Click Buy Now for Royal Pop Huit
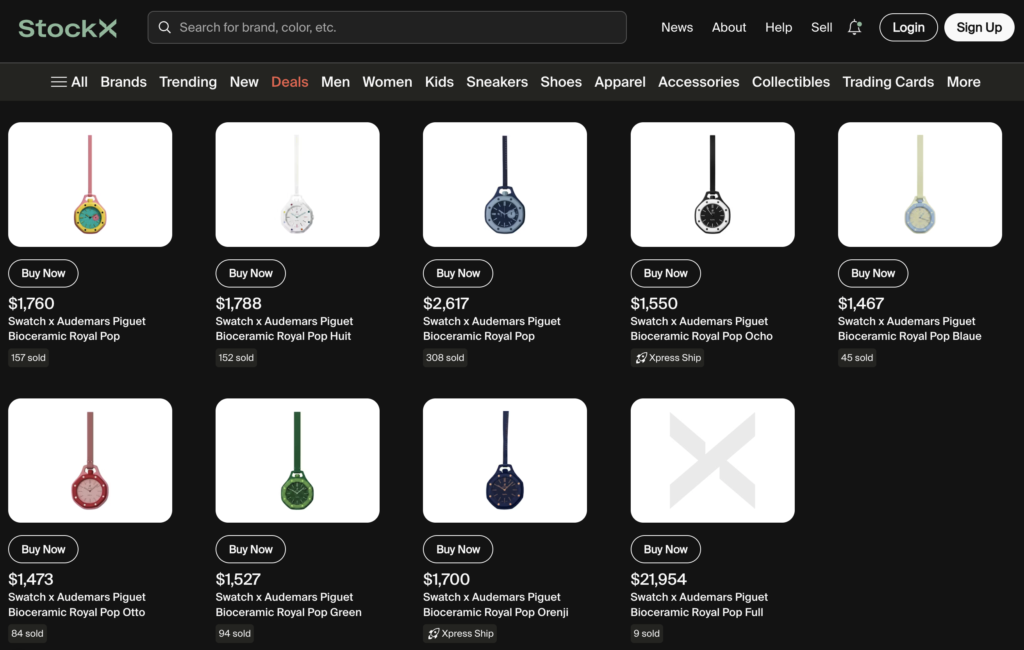Image resolution: width=1024 pixels, height=650 pixels. pos(251,273)
